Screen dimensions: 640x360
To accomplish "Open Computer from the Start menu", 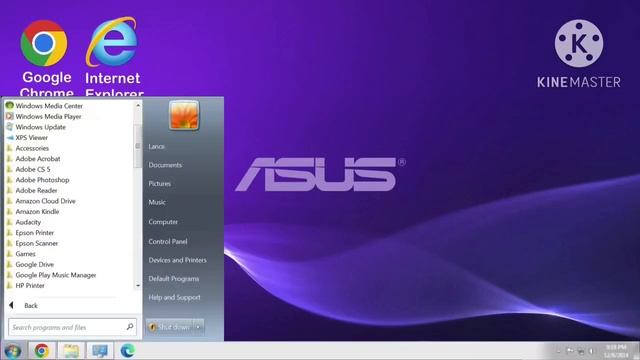I will point(163,222).
